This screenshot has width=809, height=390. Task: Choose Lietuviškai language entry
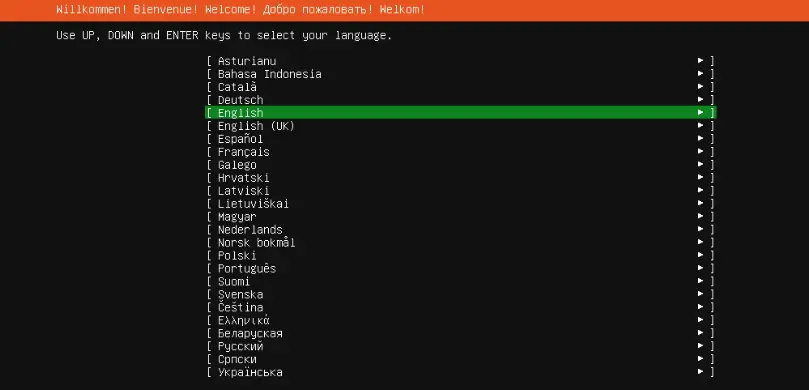(x=461, y=204)
